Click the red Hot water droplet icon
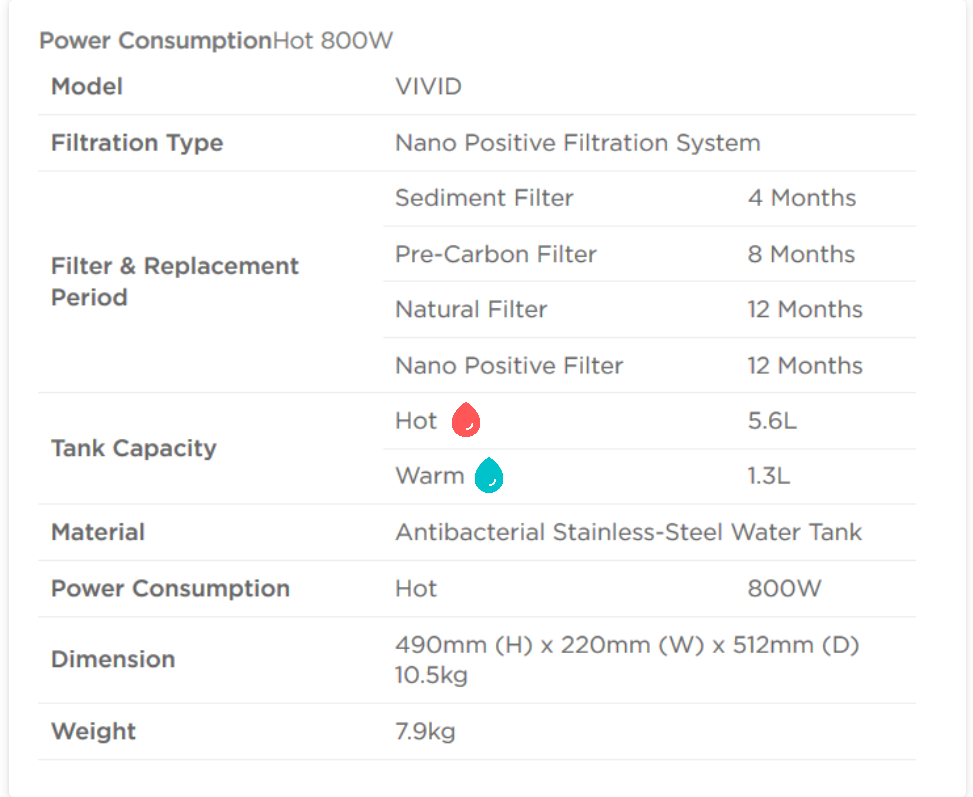Viewport: 973px width, 797px height. pyautogui.click(x=465, y=420)
